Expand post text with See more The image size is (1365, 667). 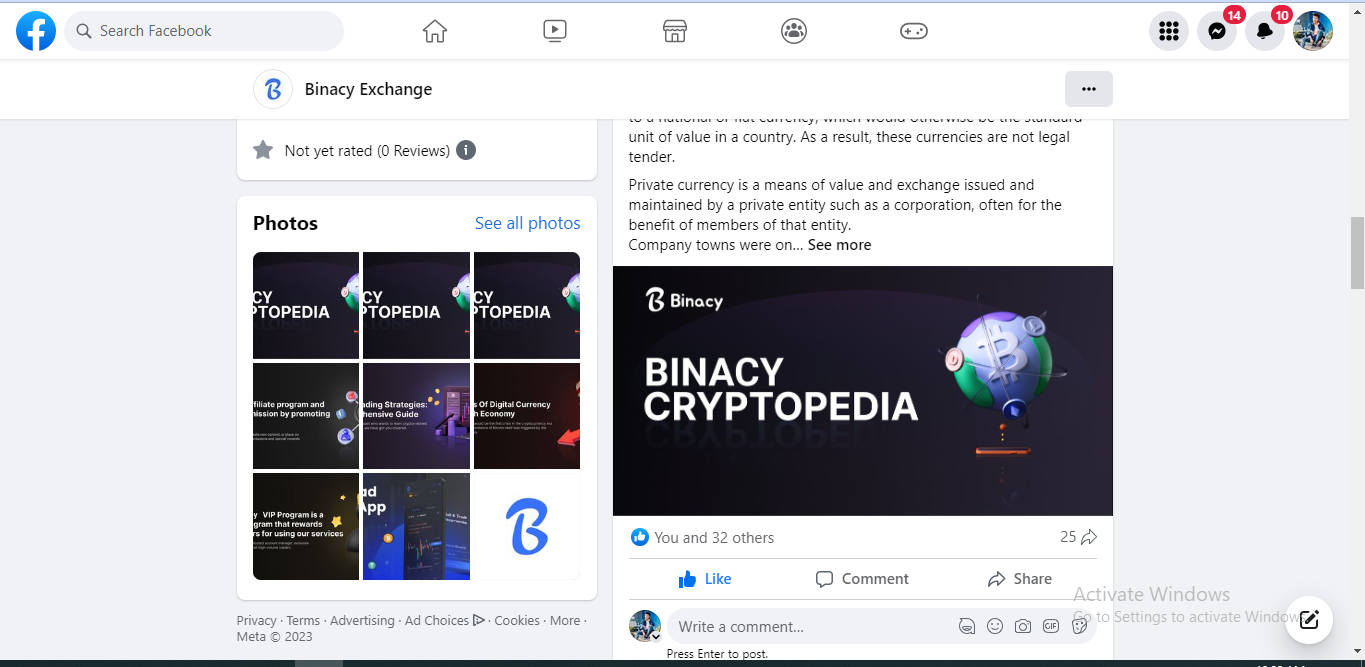(x=839, y=245)
